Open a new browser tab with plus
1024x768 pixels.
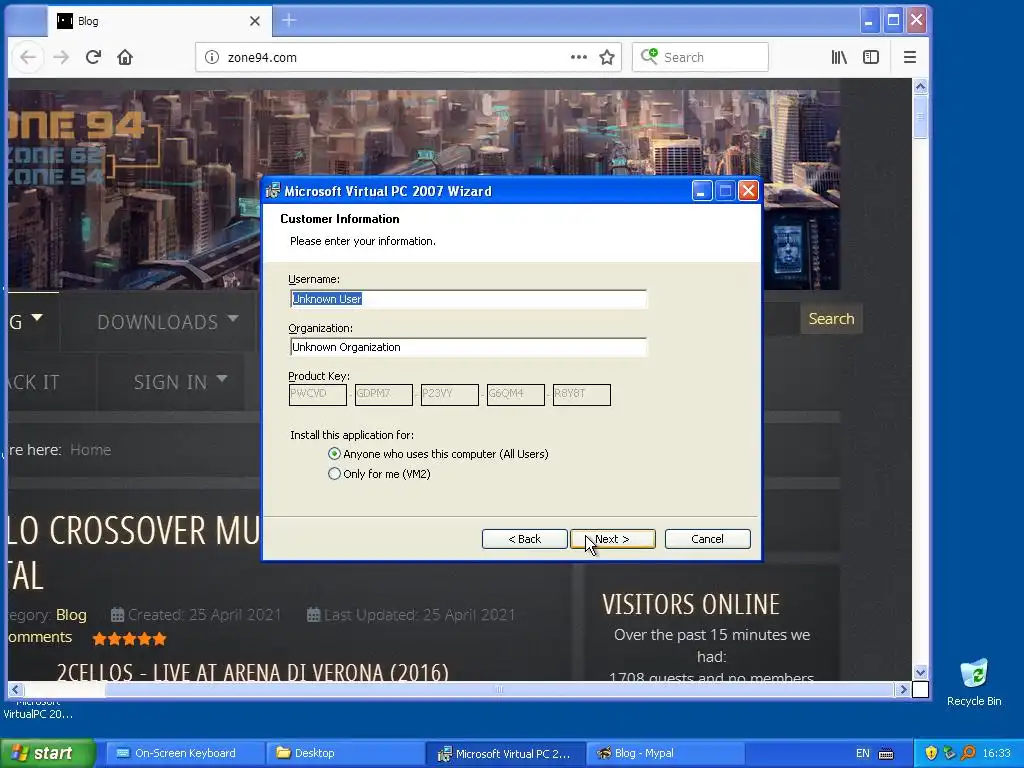pyautogui.click(x=289, y=21)
